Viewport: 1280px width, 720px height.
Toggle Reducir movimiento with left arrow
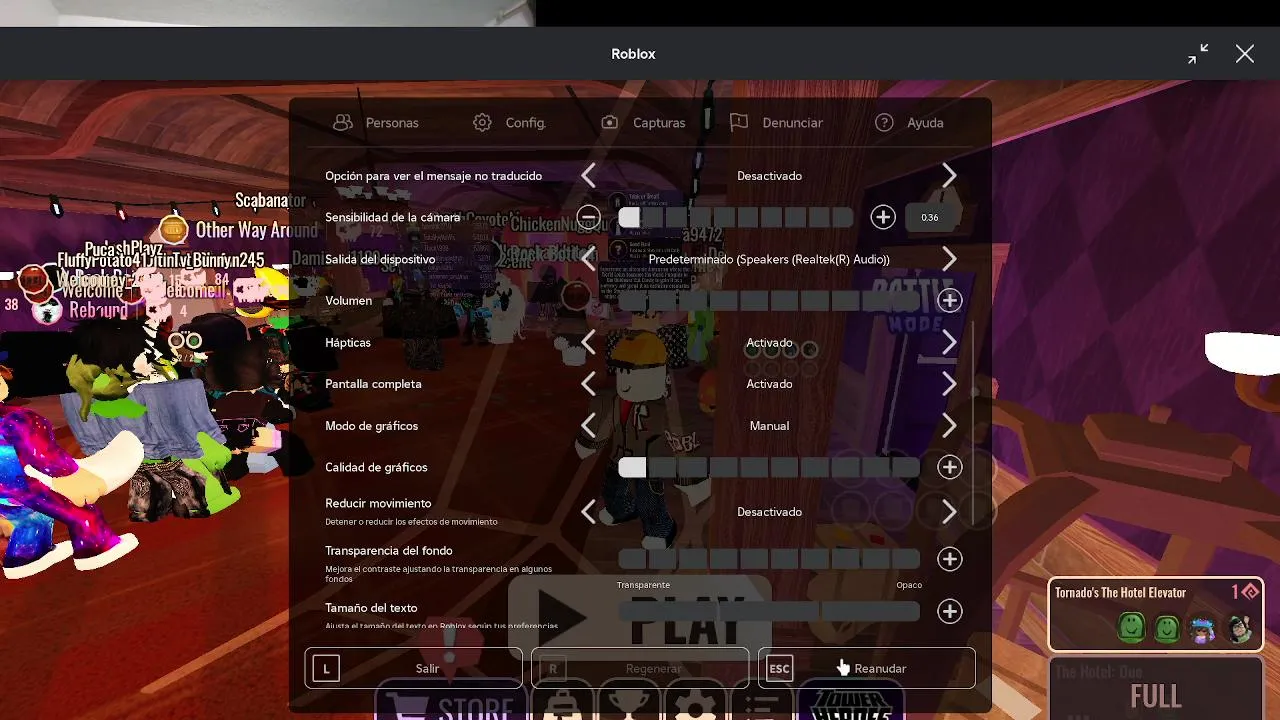pyautogui.click(x=589, y=512)
